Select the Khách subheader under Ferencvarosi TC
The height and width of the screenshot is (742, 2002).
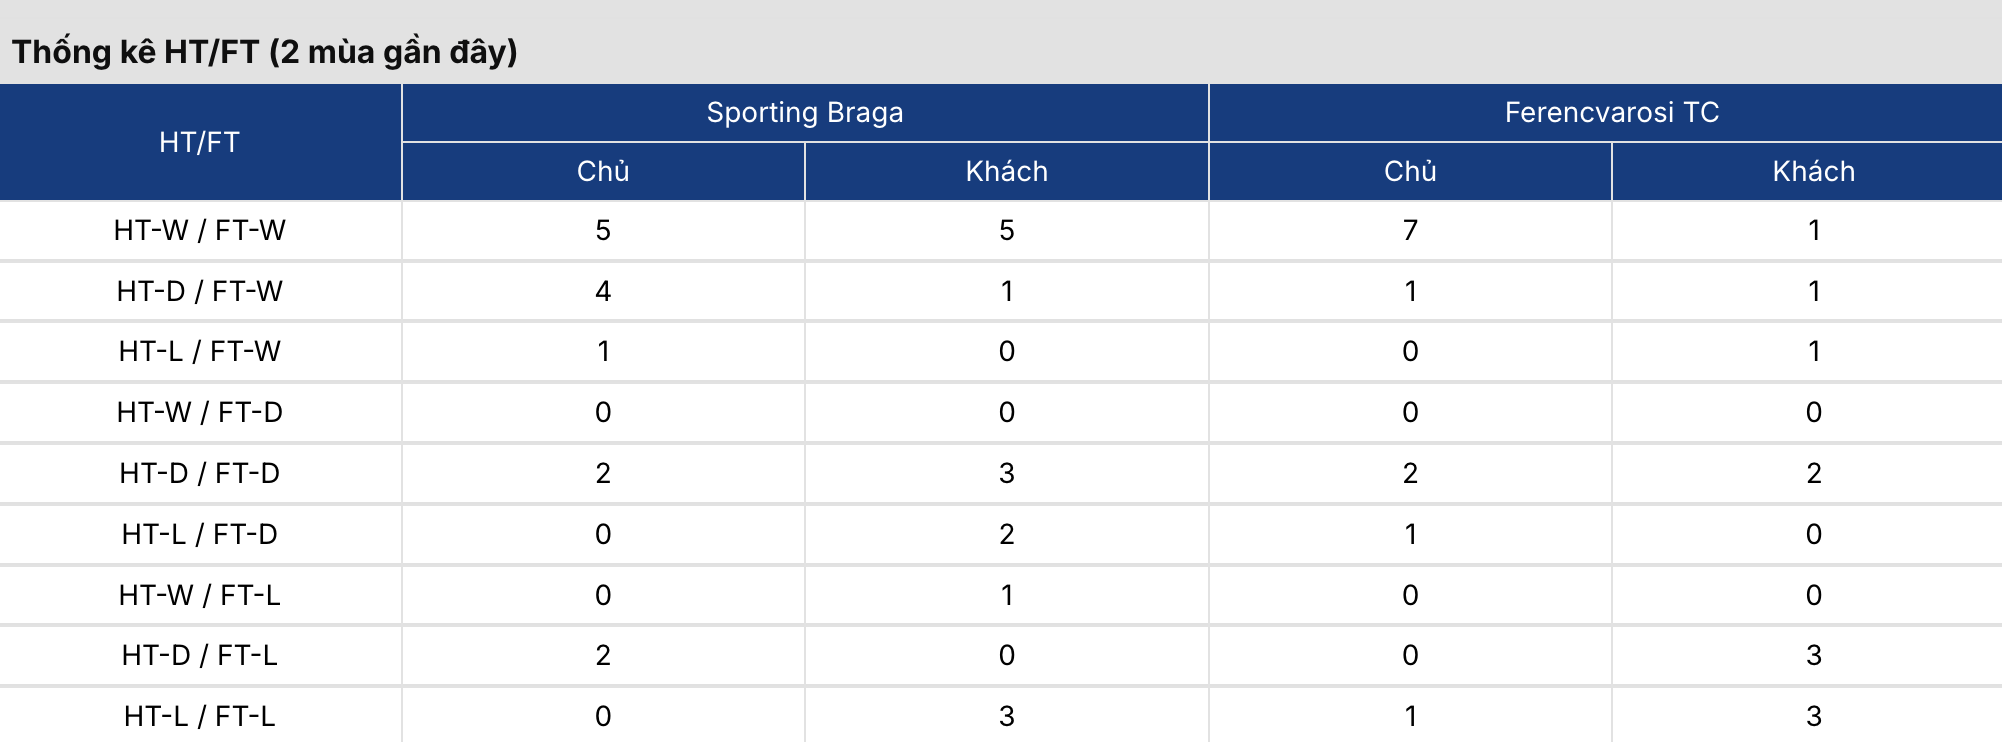coord(1813,172)
